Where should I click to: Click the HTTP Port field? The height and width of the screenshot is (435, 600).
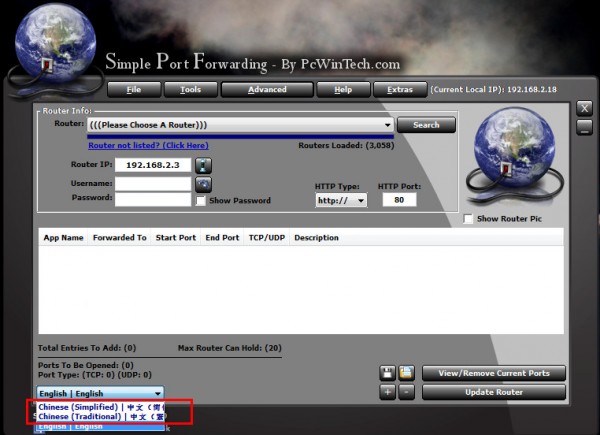click(399, 200)
